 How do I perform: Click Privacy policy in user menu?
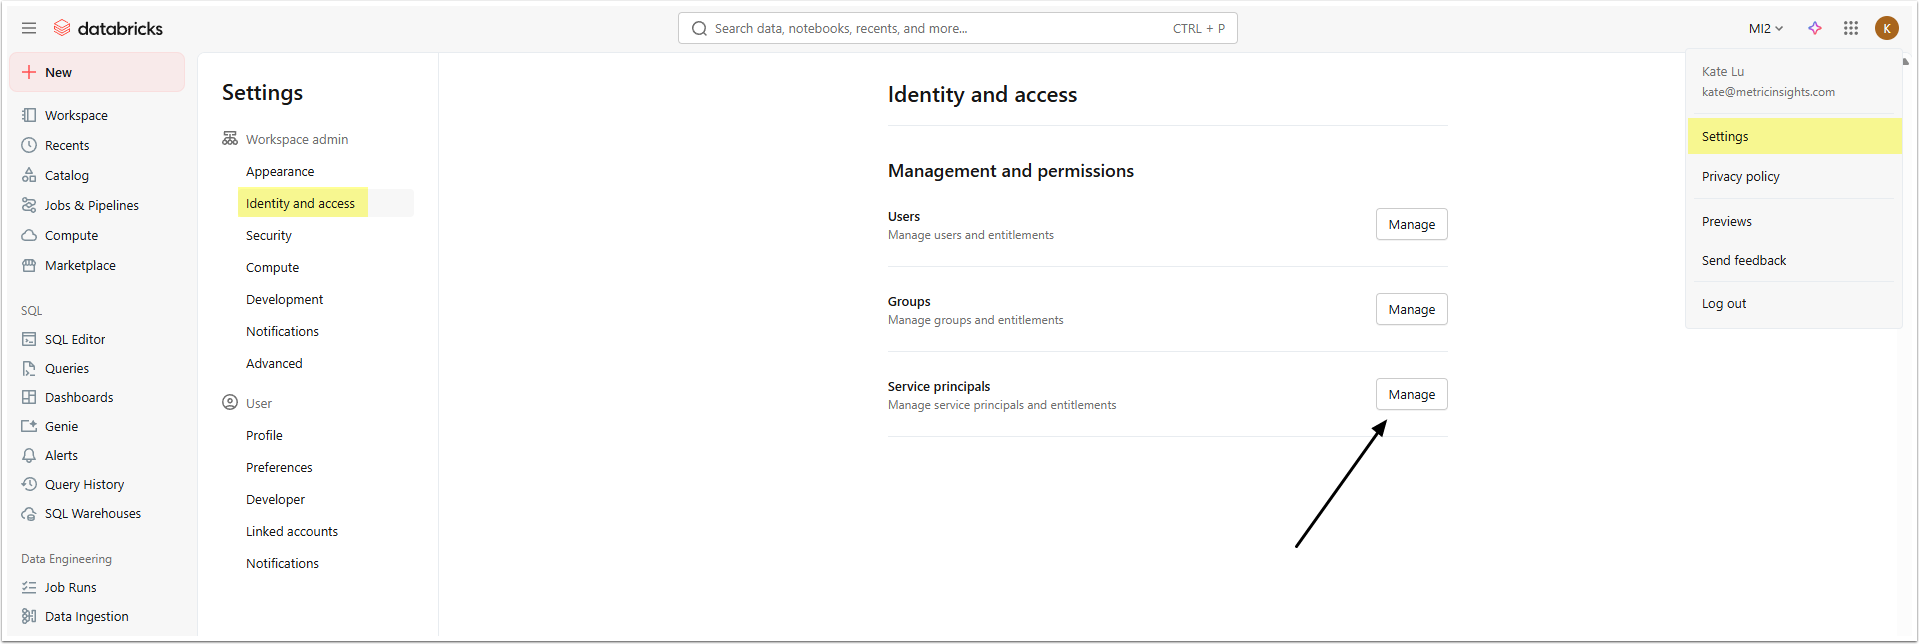pyautogui.click(x=1740, y=176)
